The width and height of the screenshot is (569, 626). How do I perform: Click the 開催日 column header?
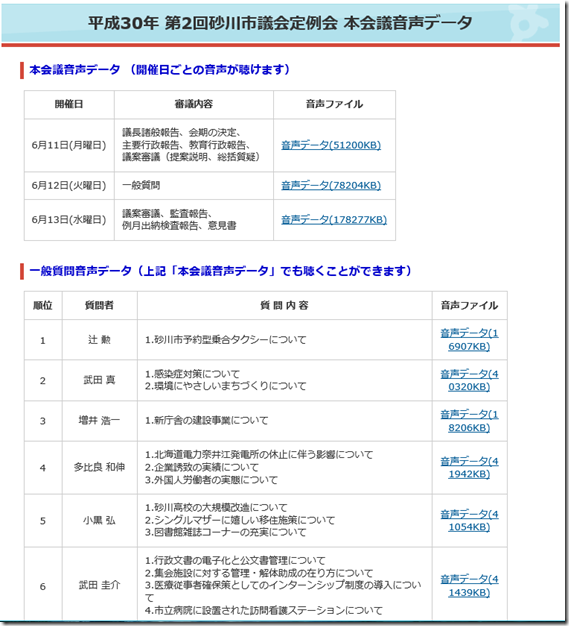(x=69, y=104)
